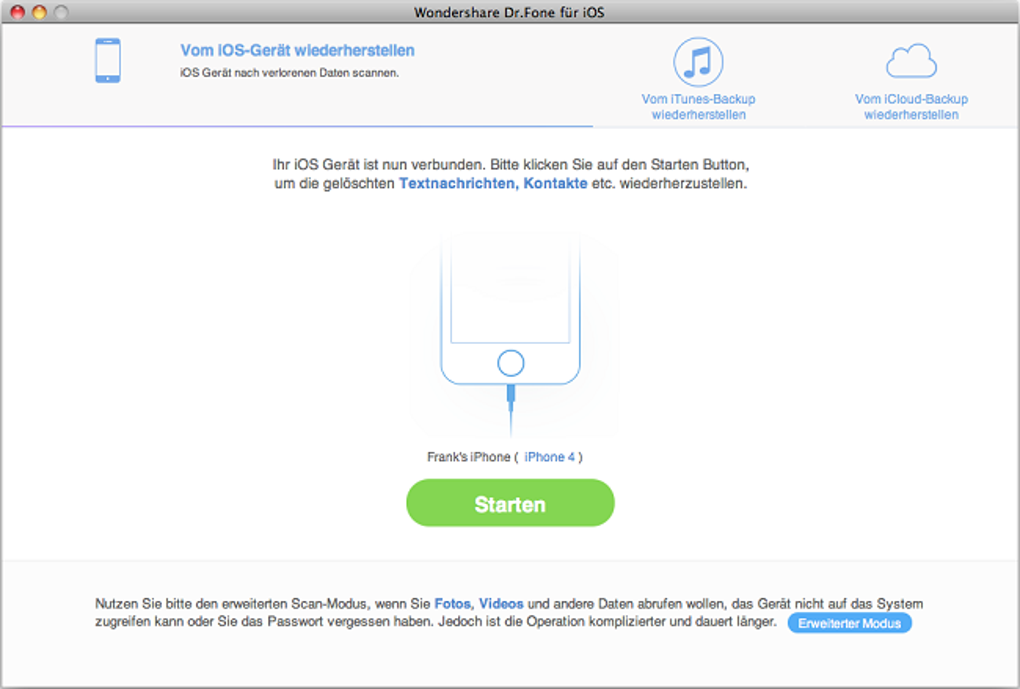Viewport: 1020px width, 689px height.
Task: Click the Erweiterter Modus button
Action: [x=850, y=623]
